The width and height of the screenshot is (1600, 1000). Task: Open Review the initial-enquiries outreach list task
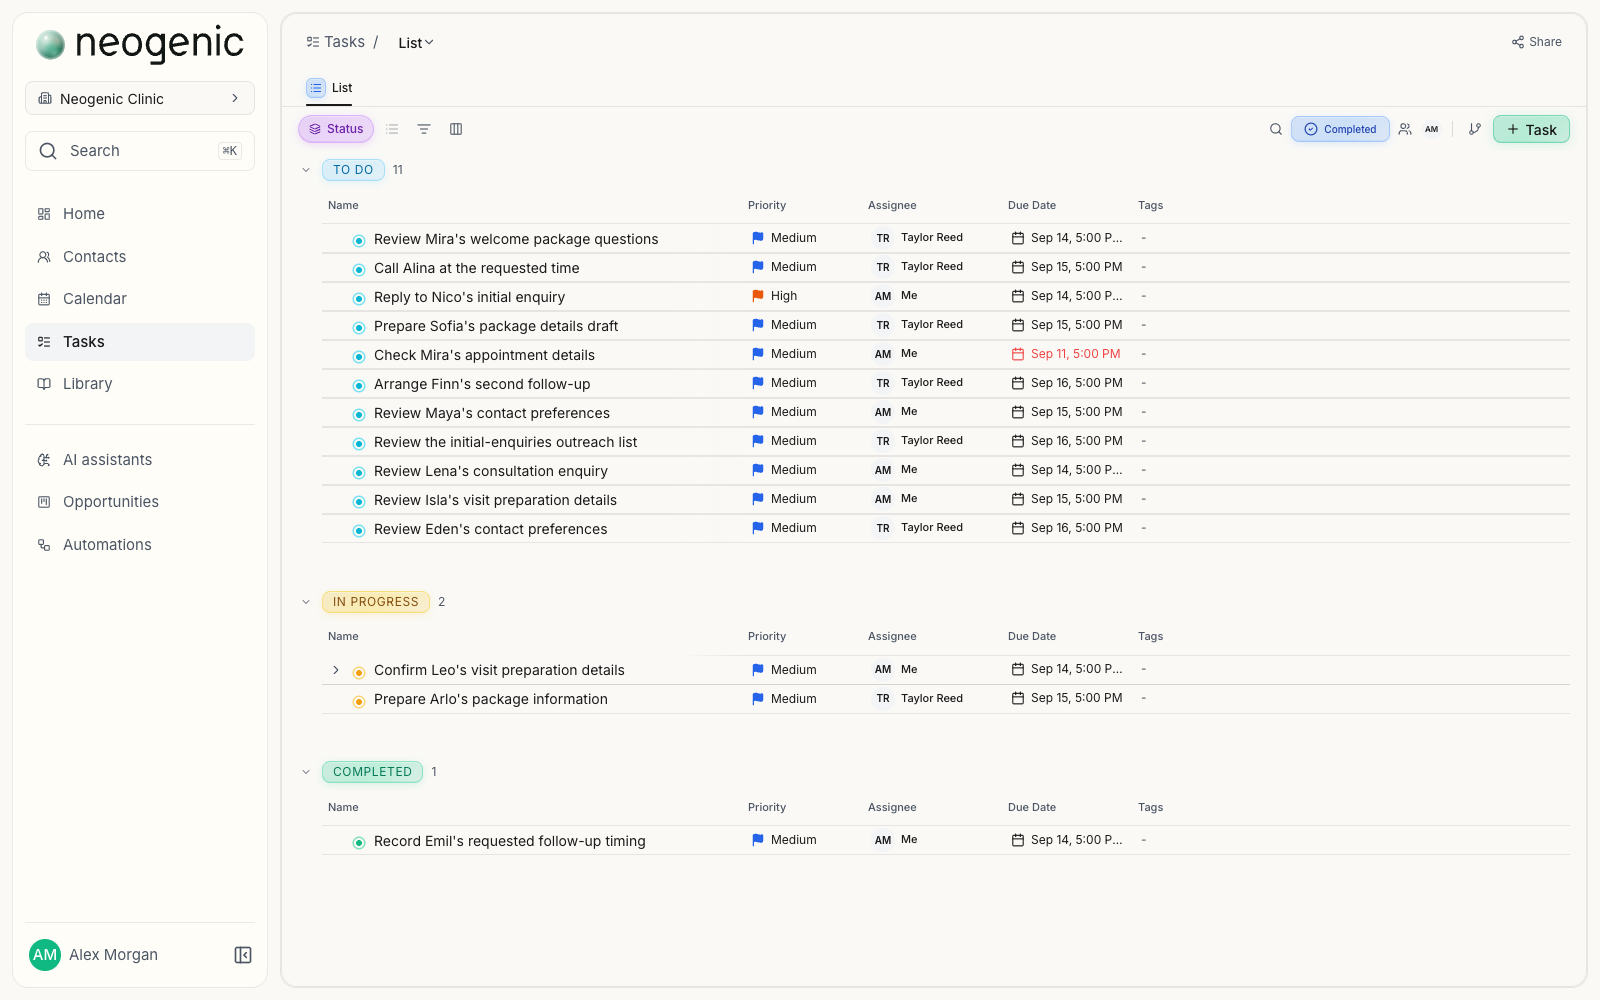click(505, 442)
